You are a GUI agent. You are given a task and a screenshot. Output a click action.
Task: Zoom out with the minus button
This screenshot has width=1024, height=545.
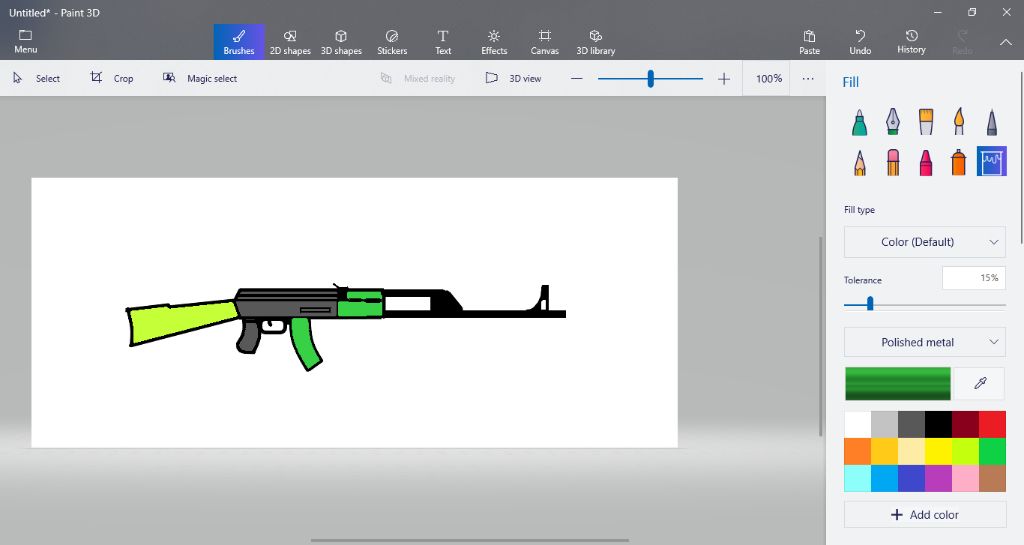point(576,79)
